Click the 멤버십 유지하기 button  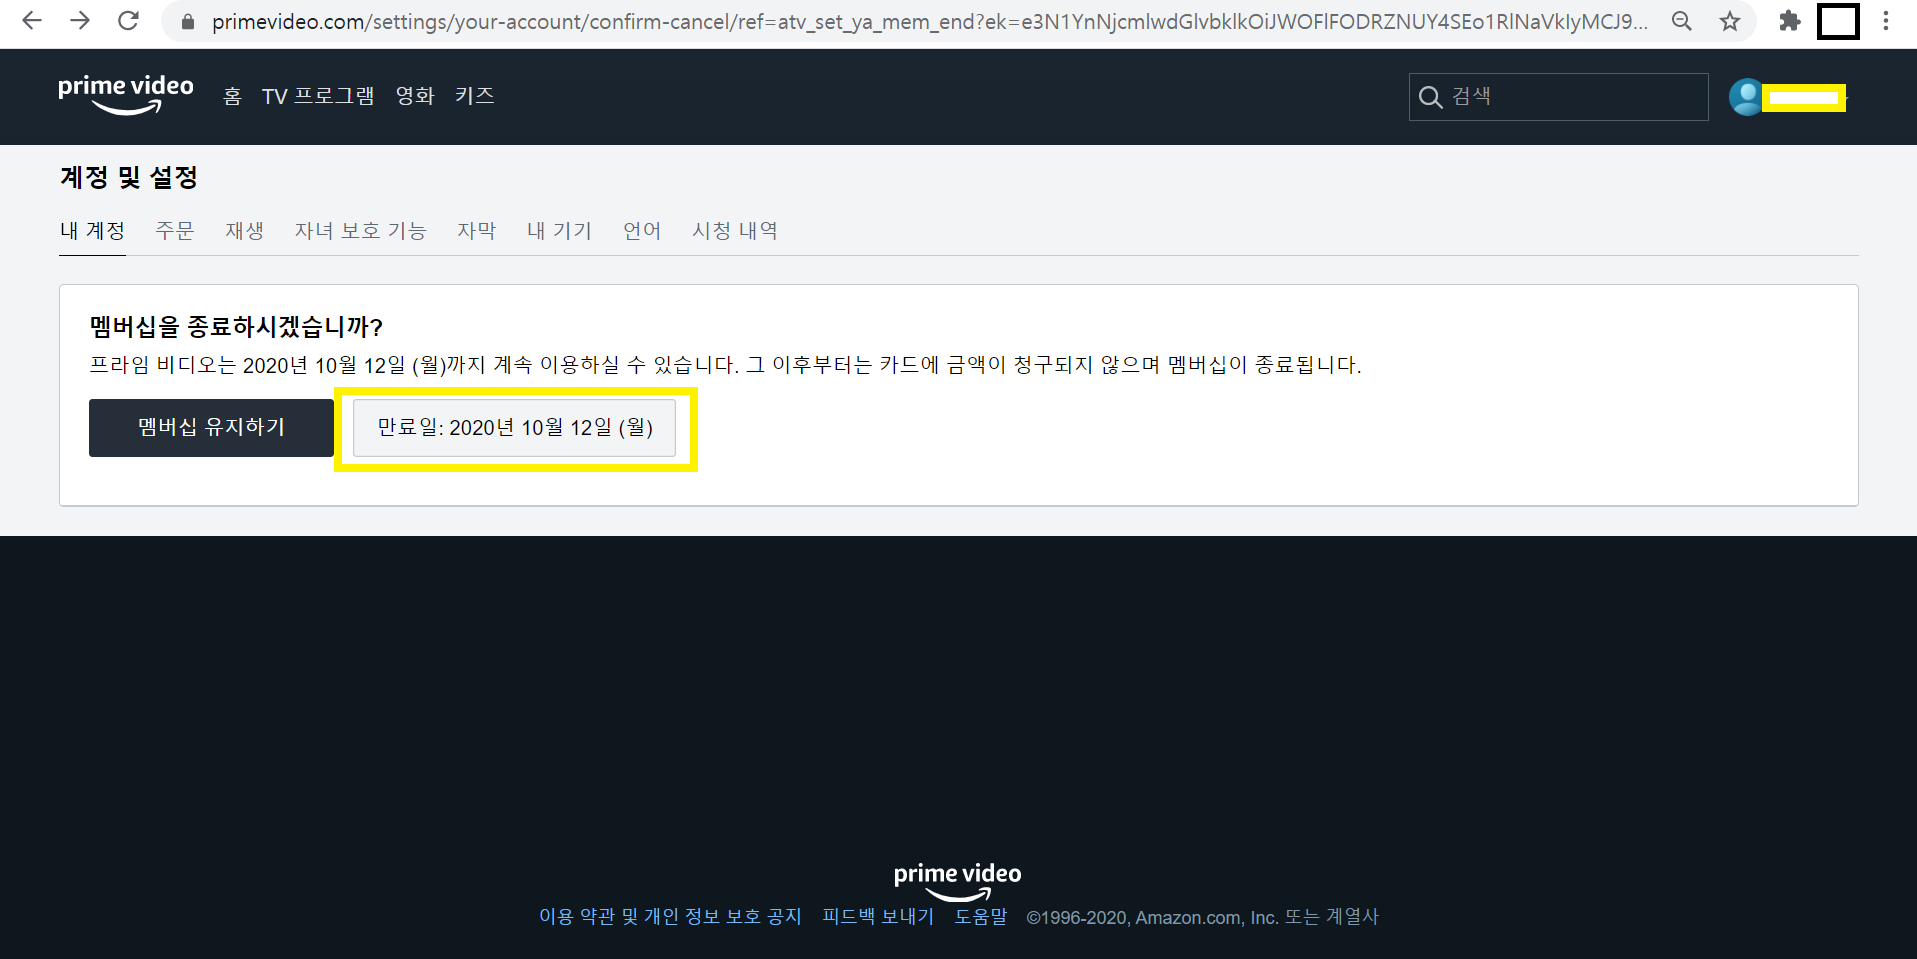click(211, 428)
